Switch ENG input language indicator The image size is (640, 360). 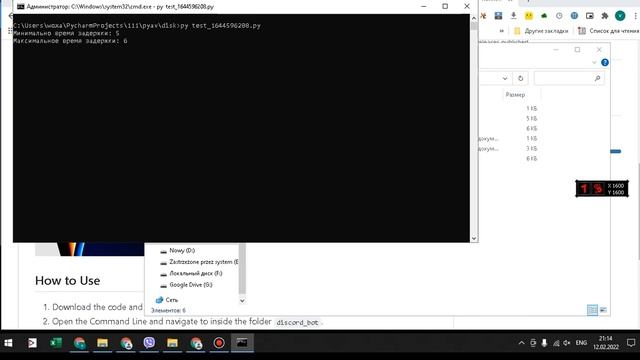click(x=581, y=343)
